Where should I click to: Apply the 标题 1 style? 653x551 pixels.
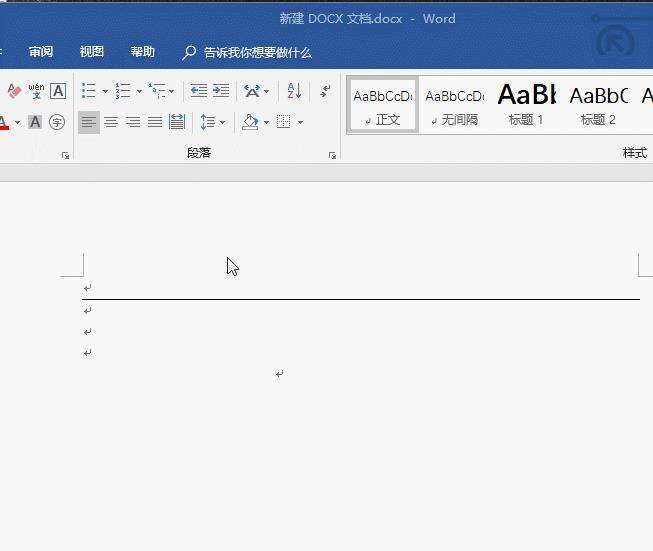[x=526, y=106]
